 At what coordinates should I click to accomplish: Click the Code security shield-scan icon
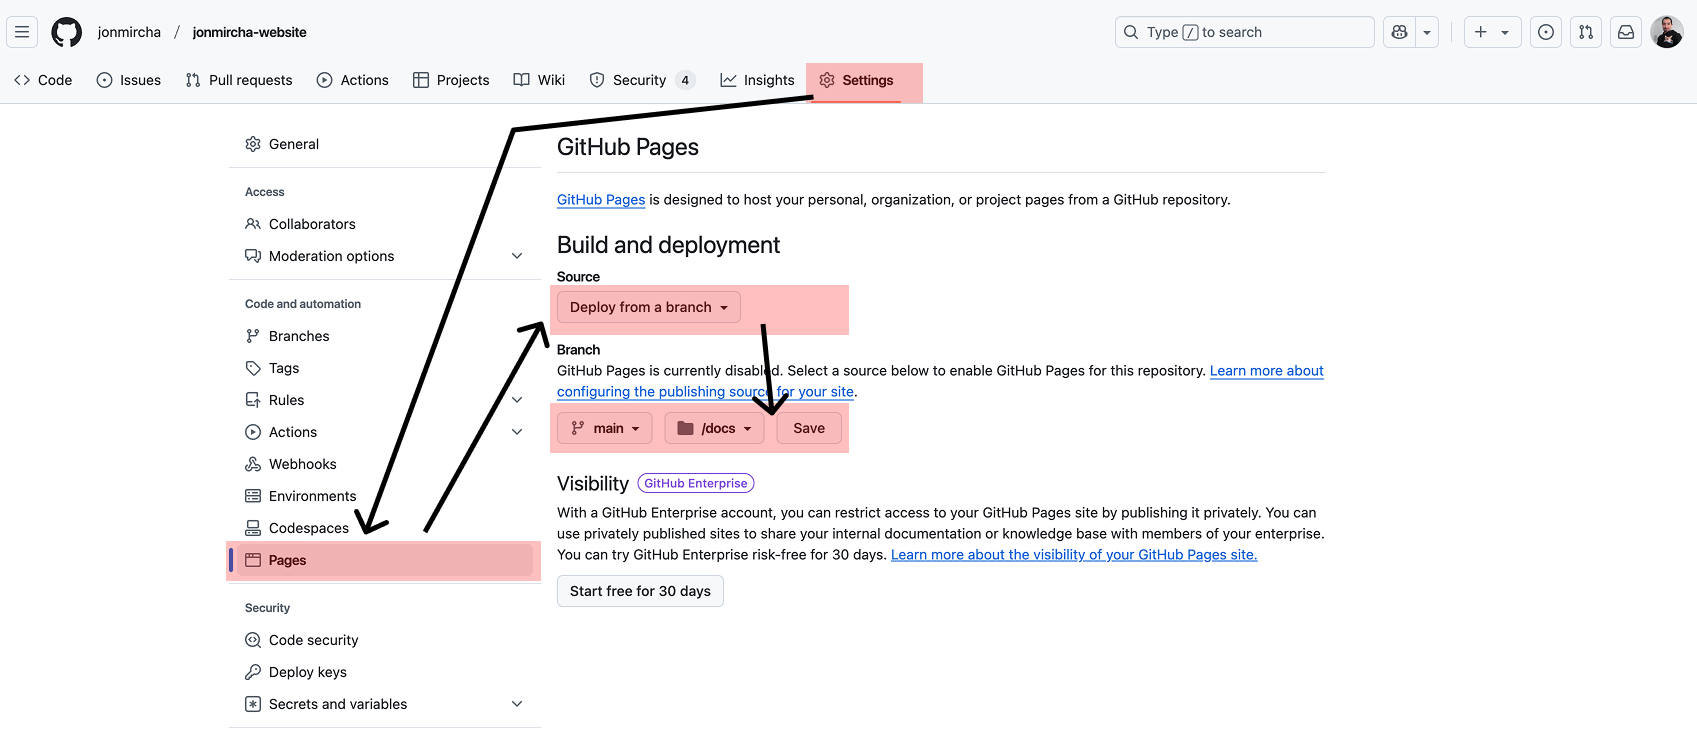pos(253,640)
